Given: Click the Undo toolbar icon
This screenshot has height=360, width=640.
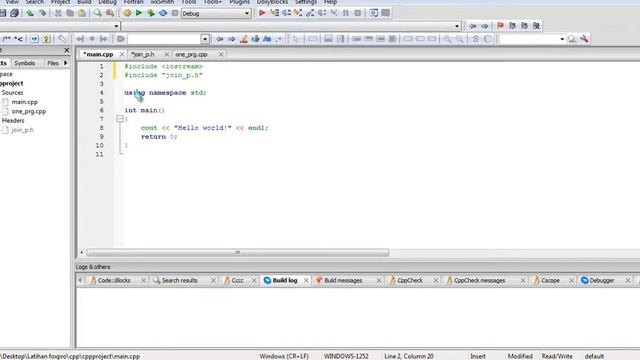Looking at the screenshot, I should pos(30,13).
